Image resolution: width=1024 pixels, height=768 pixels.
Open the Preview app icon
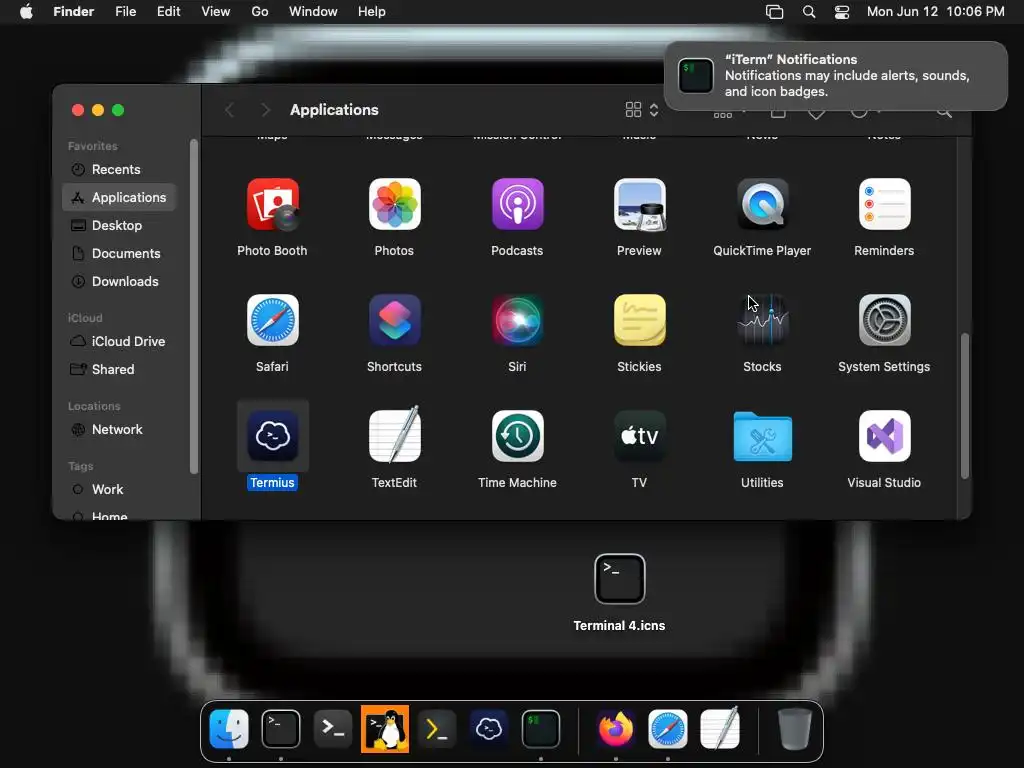639,204
